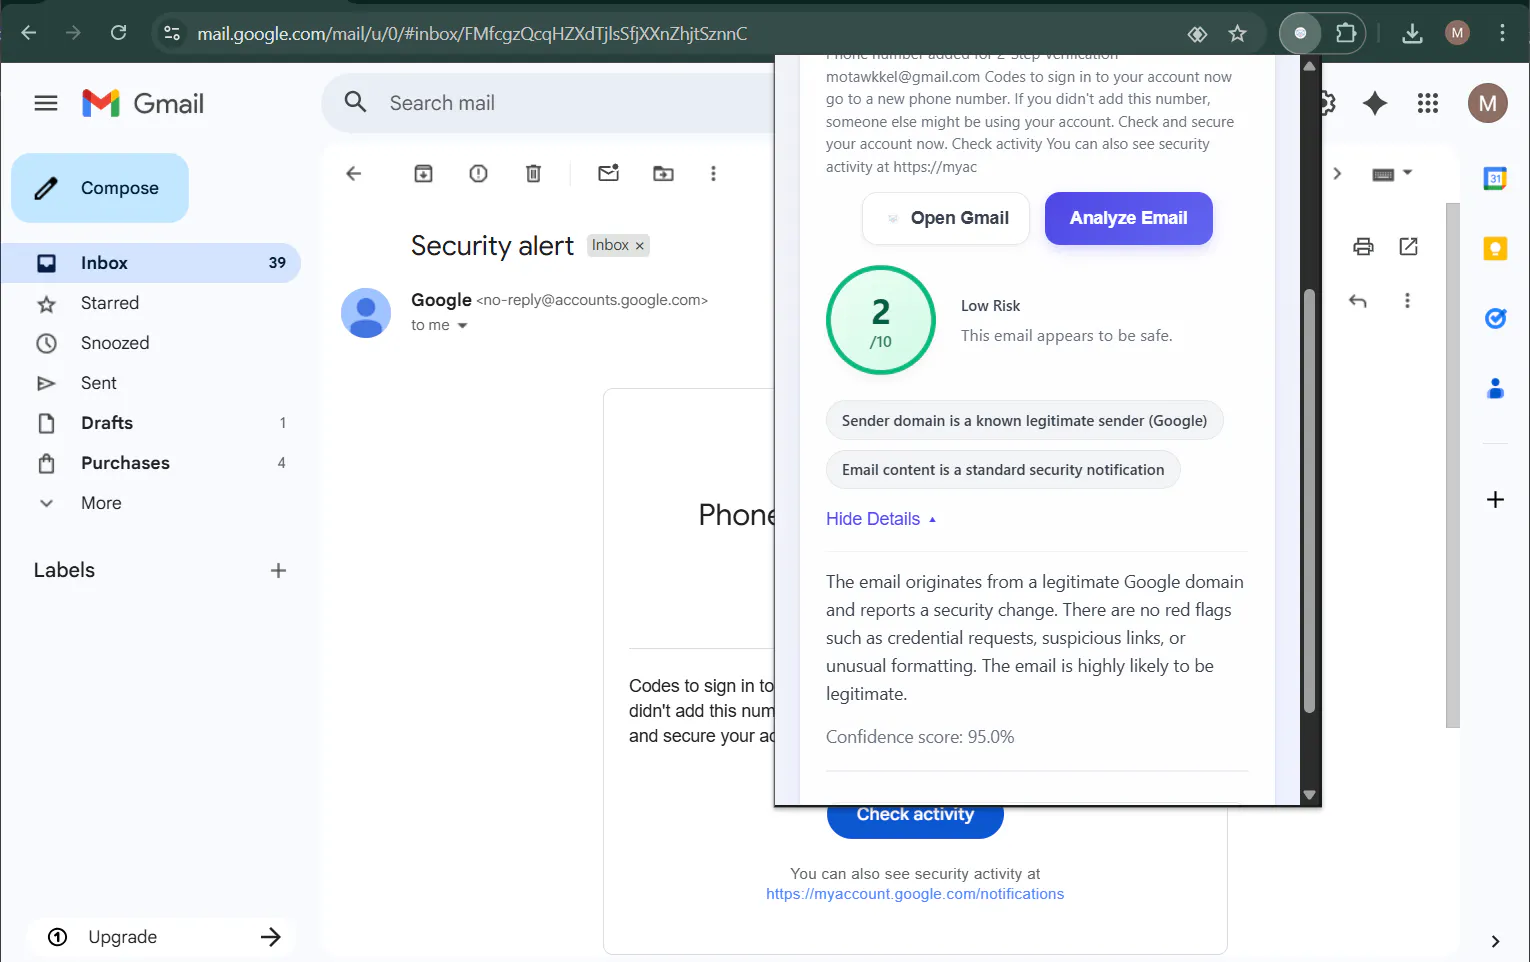Open Starred folder

(150, 303)
